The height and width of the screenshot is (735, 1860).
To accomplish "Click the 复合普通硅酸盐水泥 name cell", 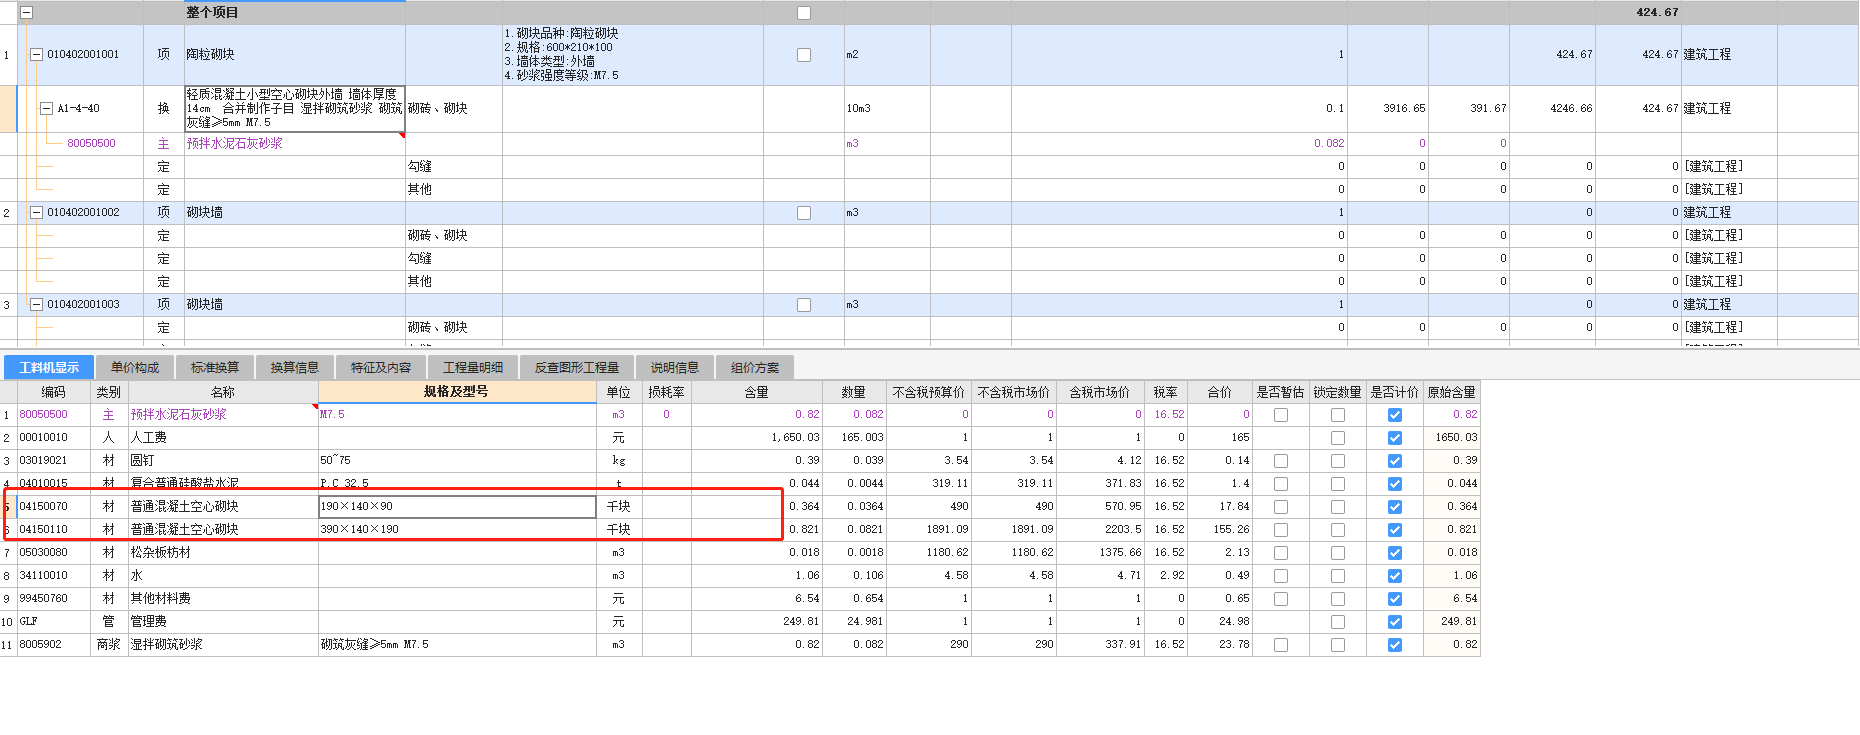I will click(222, 483).
